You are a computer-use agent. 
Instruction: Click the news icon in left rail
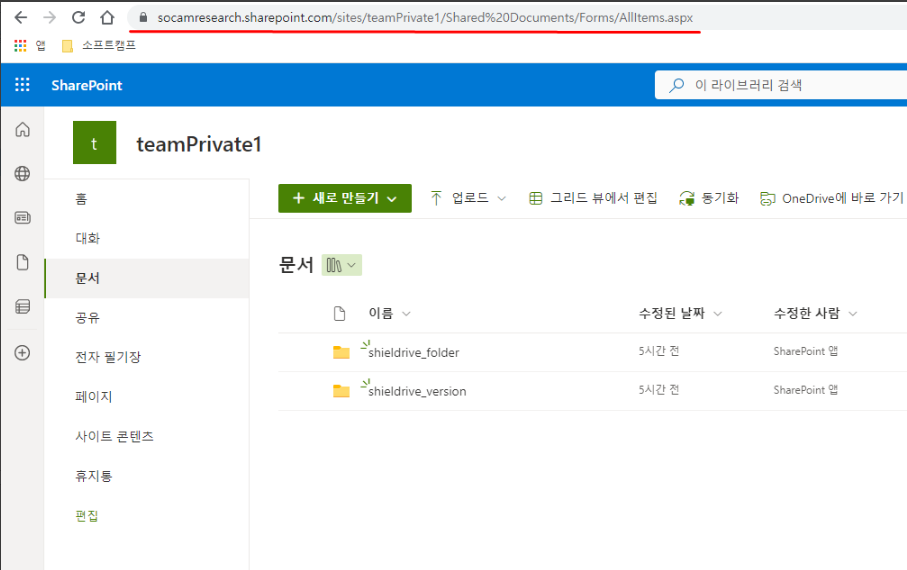coord(22,218)
